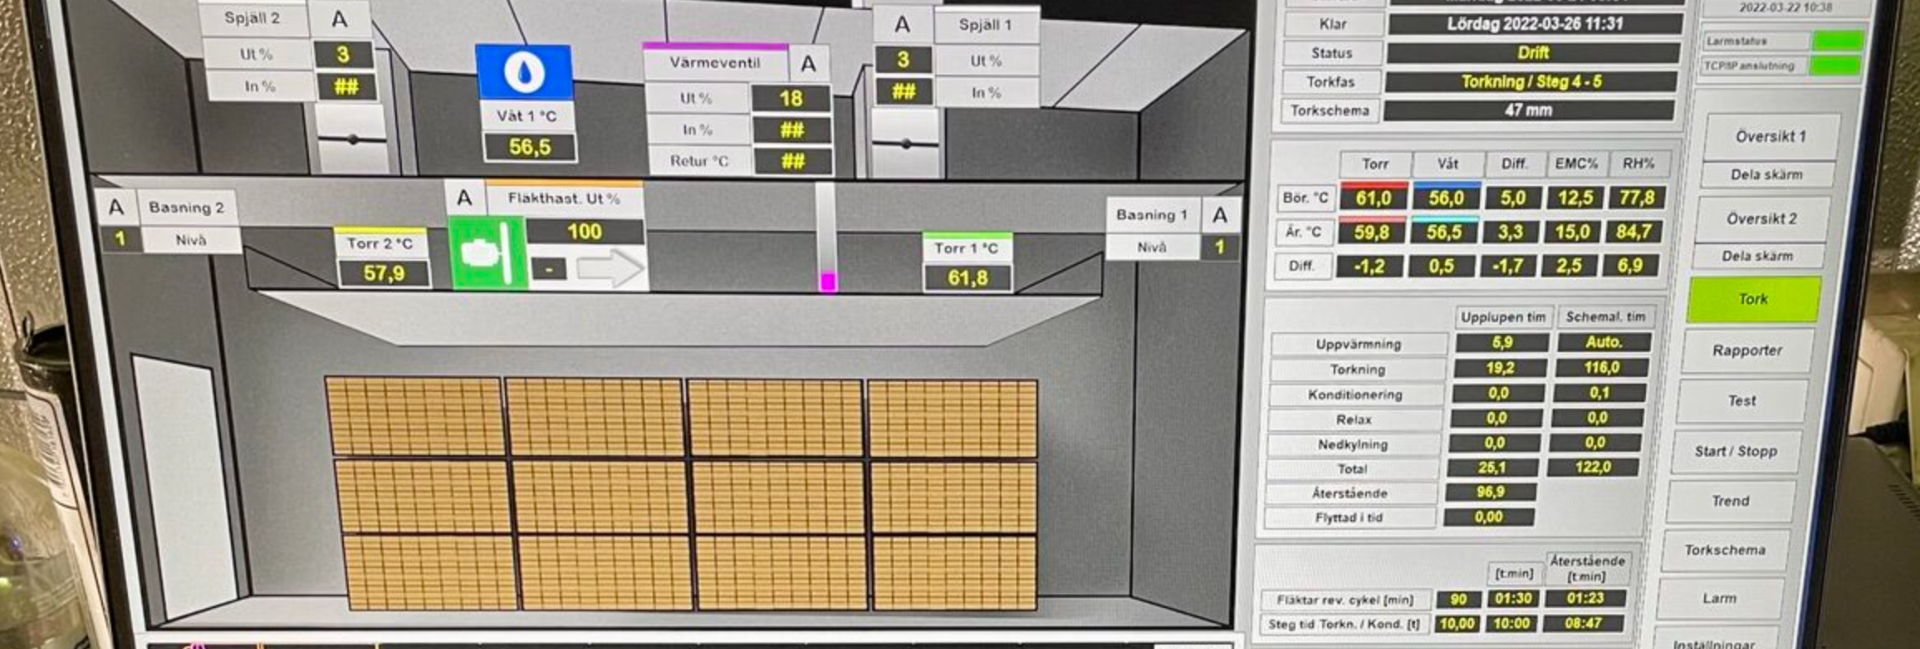1920x649 pixels.
Task: Click the Klar date field
Action: point(1535,24)
